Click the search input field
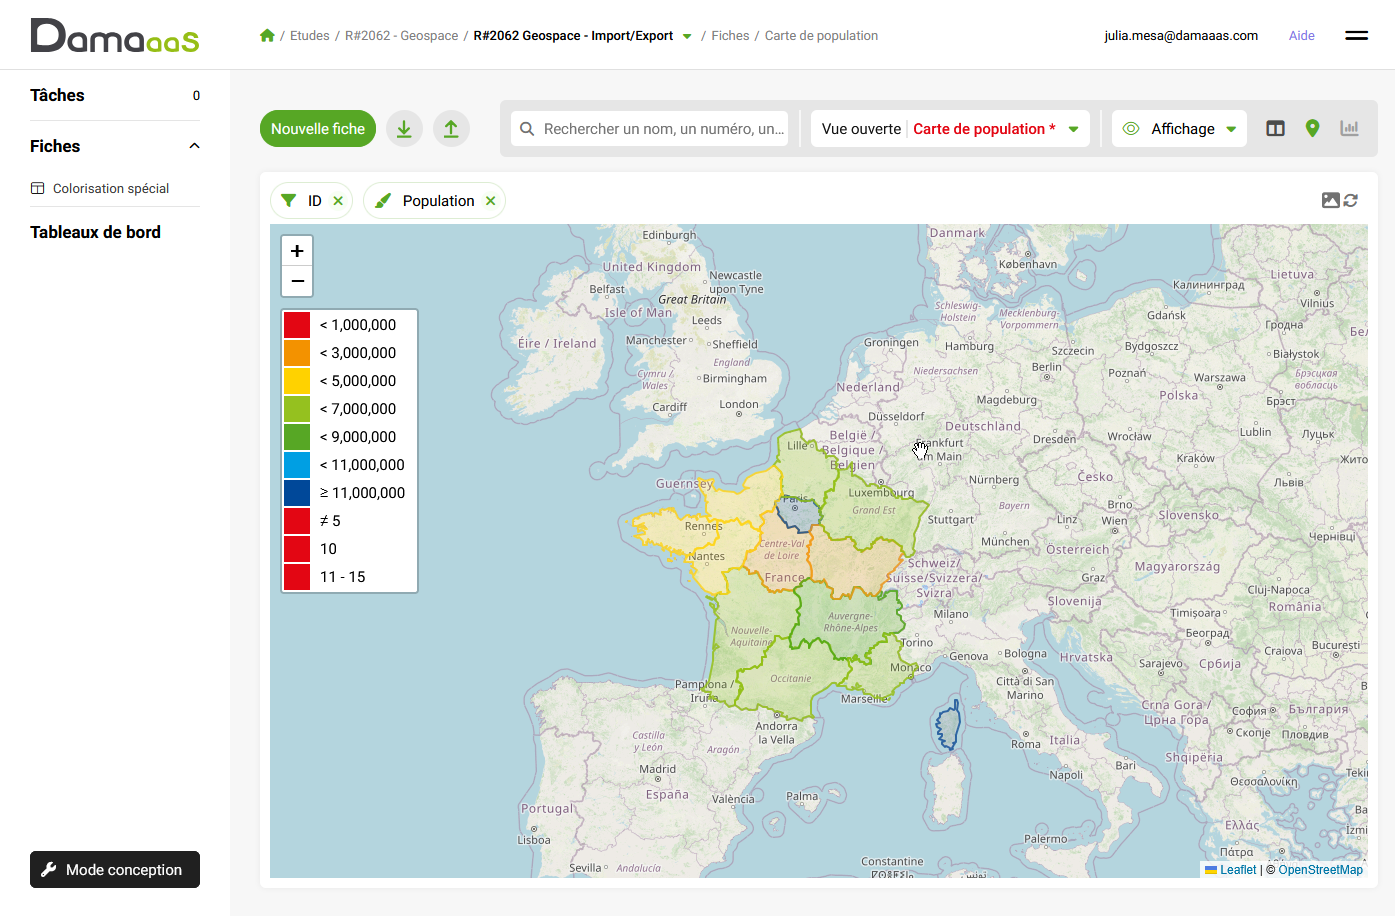The image size is (1395, 916). coord(660,129)
